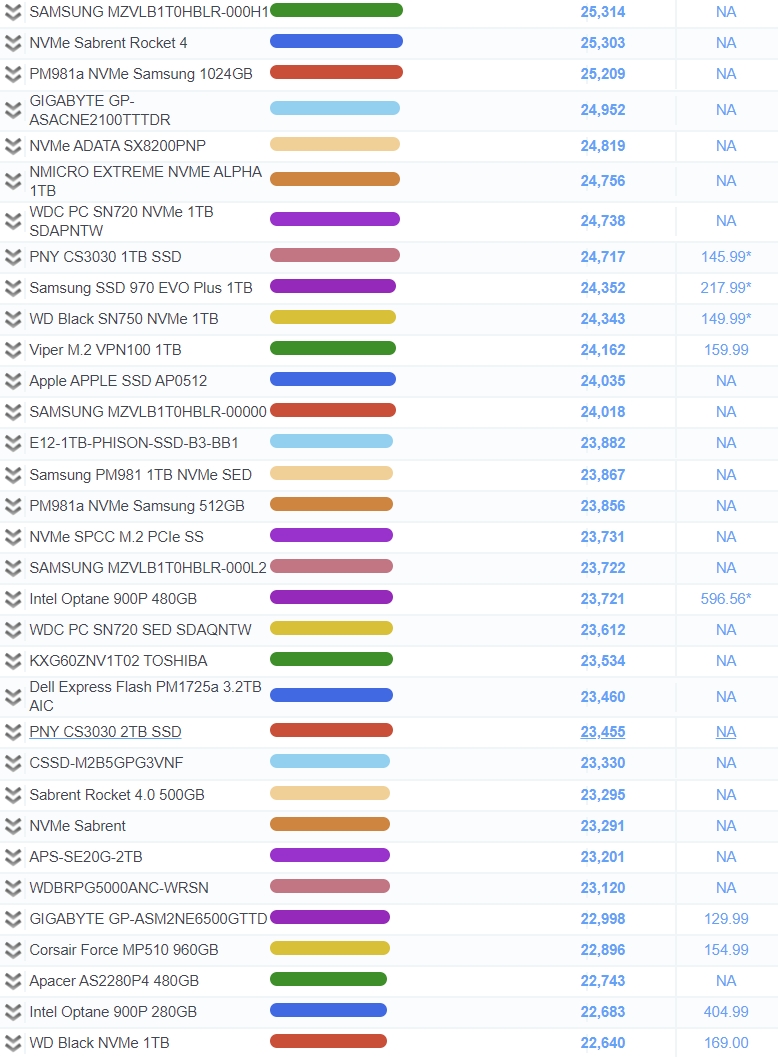Expand the WDC PC SN720 SED SDAQNTW row
Viewport: 778px width, 1057px height.
(x=13, y=630)
